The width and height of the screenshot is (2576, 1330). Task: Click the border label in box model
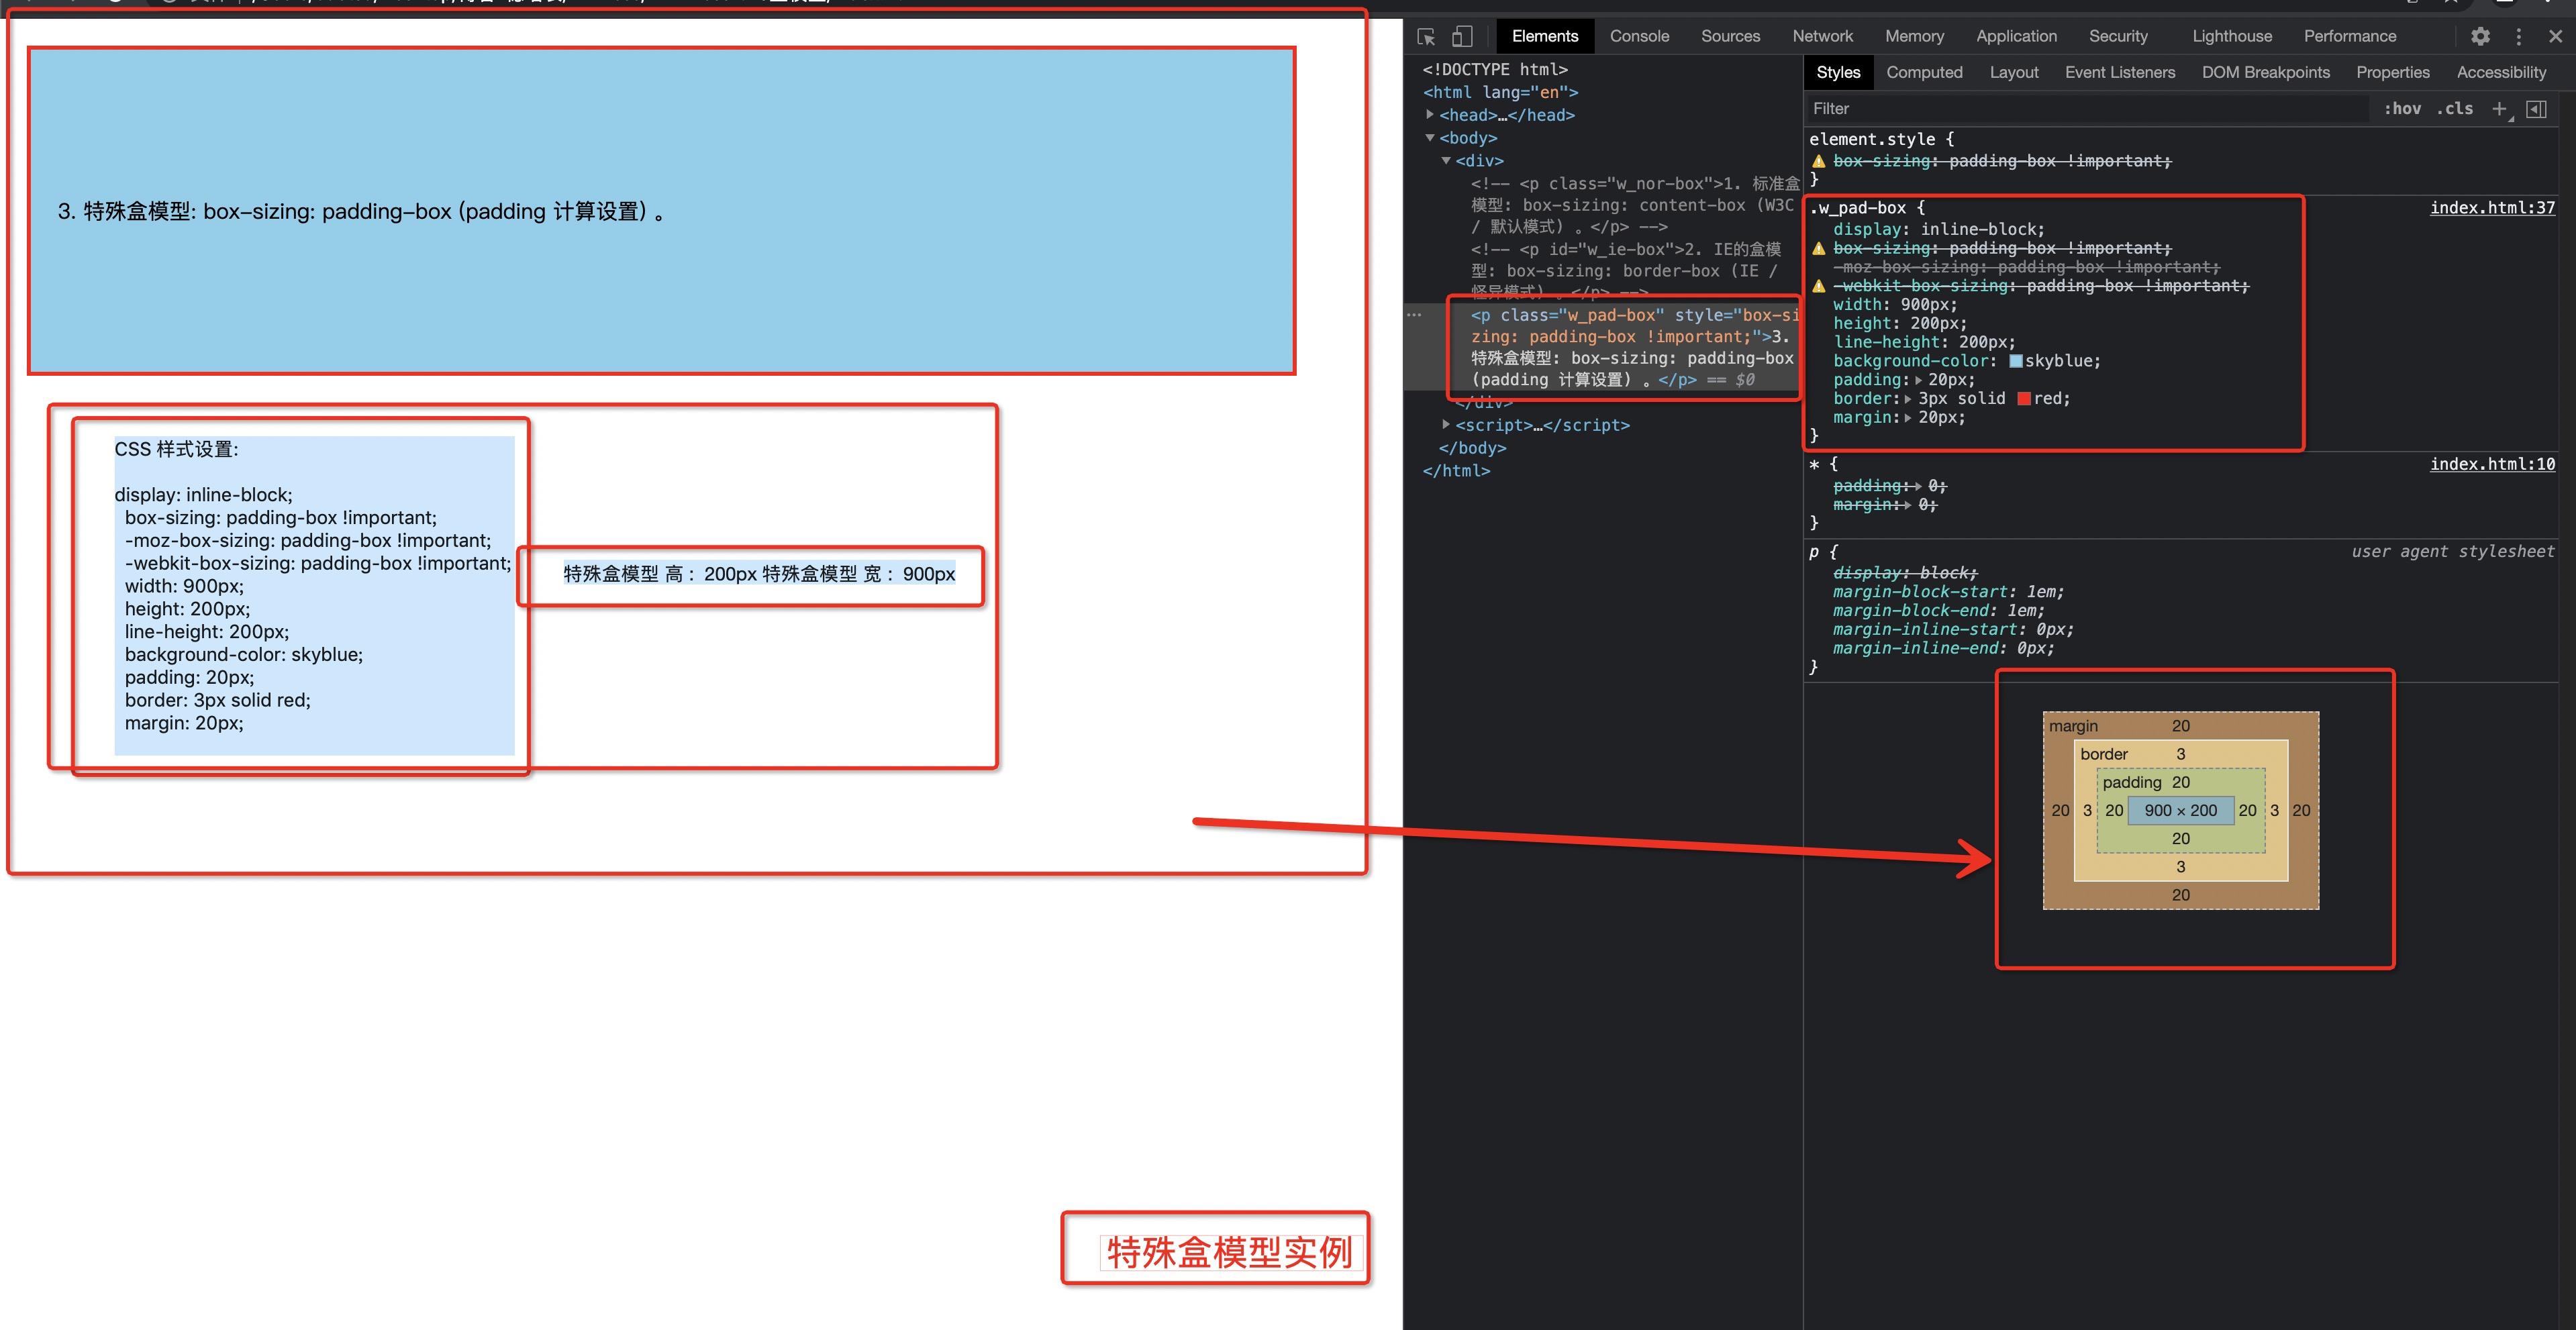click(x=2104, y=754)
